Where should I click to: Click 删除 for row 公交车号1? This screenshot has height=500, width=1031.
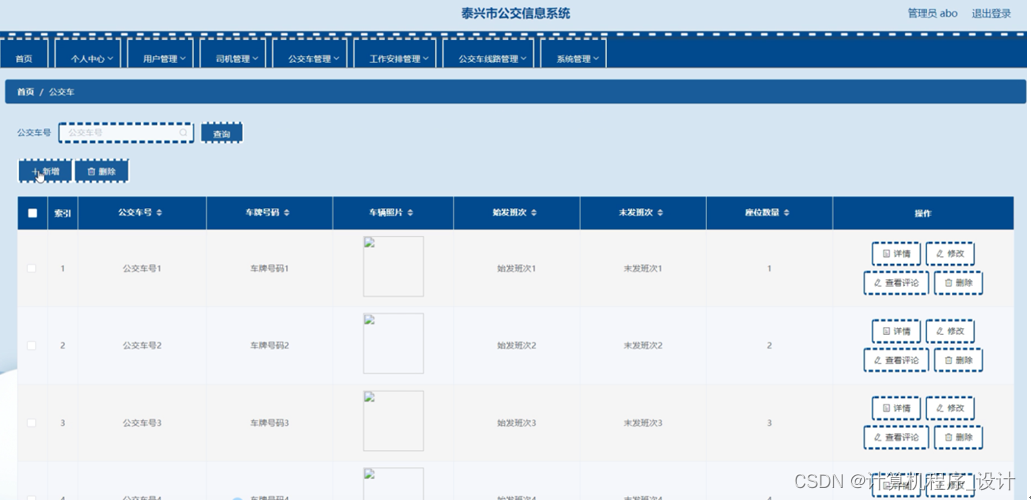(958, 283)
